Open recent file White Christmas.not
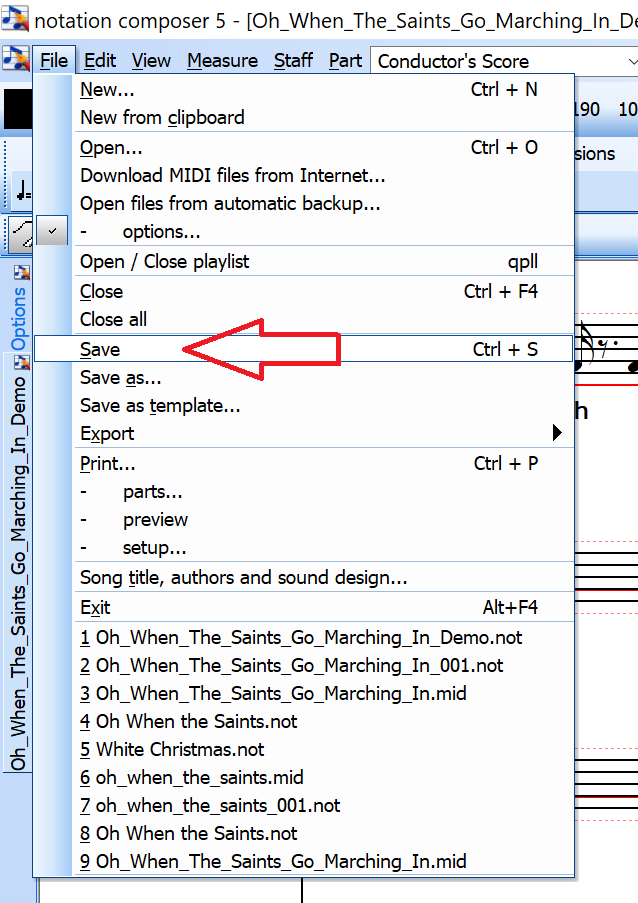The width and height of the screenshot is (638, 903). [180, 749]
